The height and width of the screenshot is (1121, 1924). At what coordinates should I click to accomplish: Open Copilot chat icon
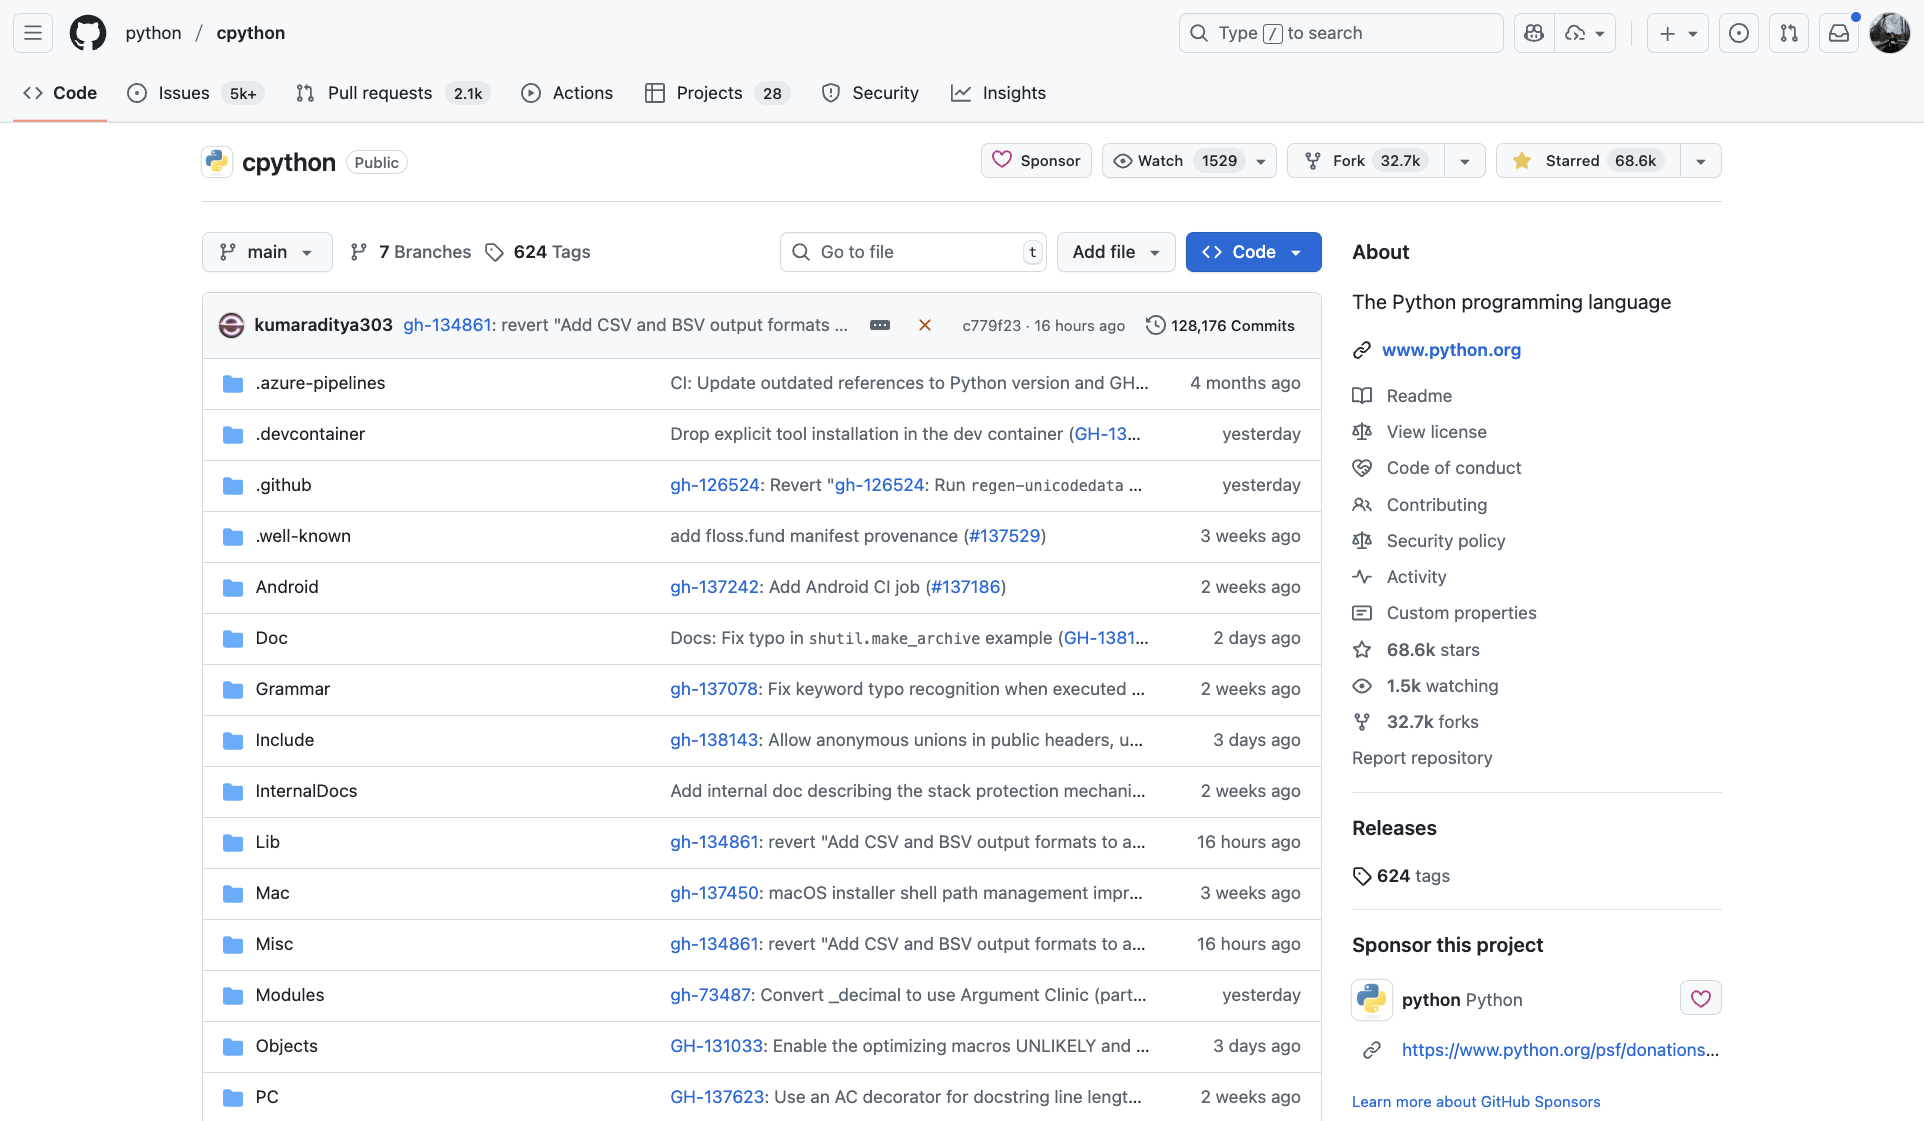[1534, 33]
